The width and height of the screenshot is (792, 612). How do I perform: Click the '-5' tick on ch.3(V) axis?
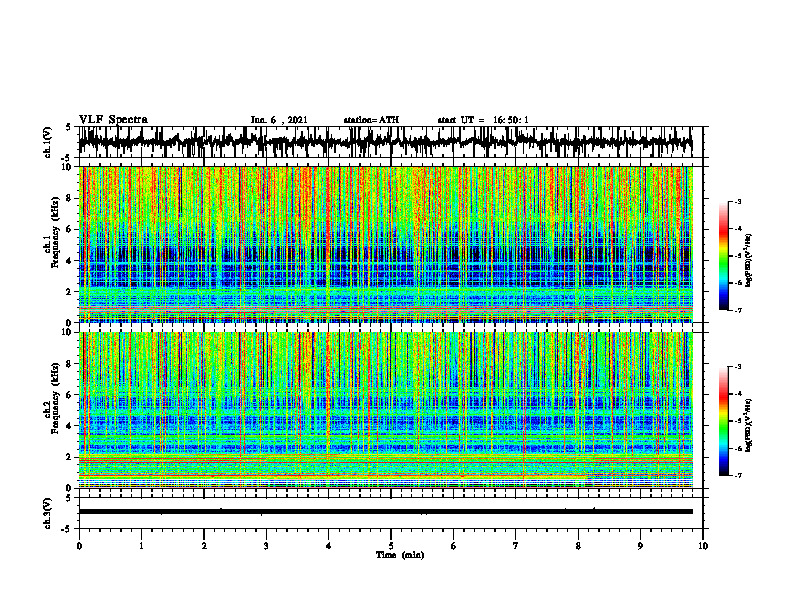point(68,530)
